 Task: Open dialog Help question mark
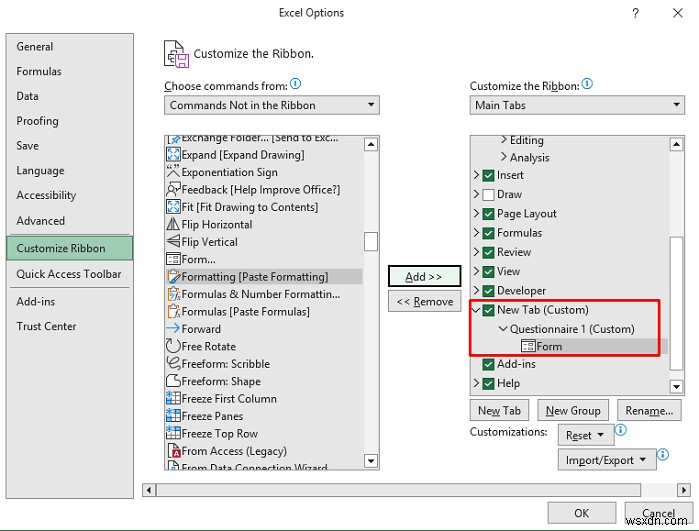point(636,13)
